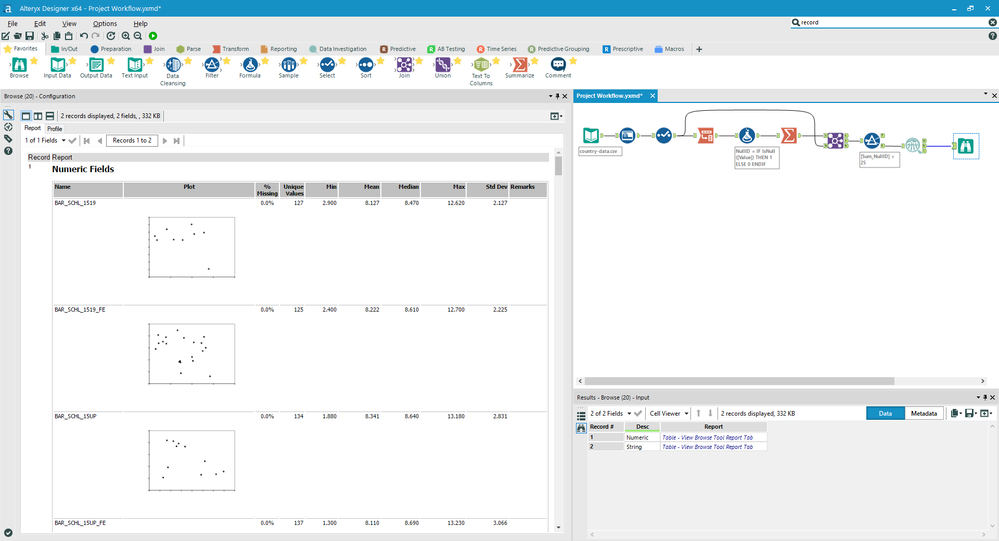Open String row Table report link

(707, 447)
